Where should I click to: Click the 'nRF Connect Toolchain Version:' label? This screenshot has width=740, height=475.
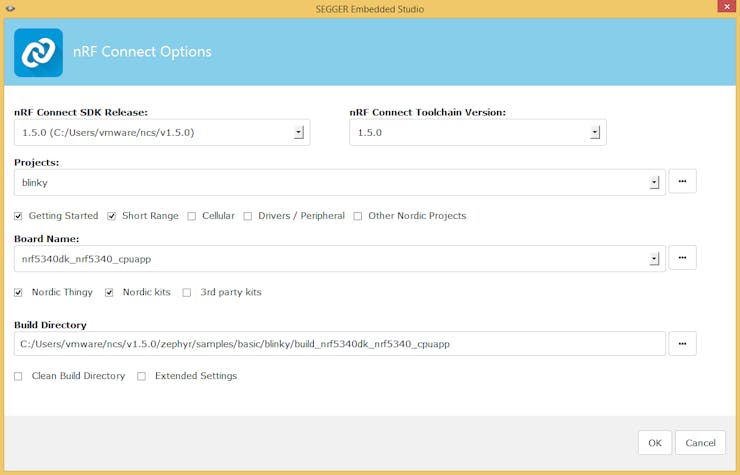click(428, 112)
